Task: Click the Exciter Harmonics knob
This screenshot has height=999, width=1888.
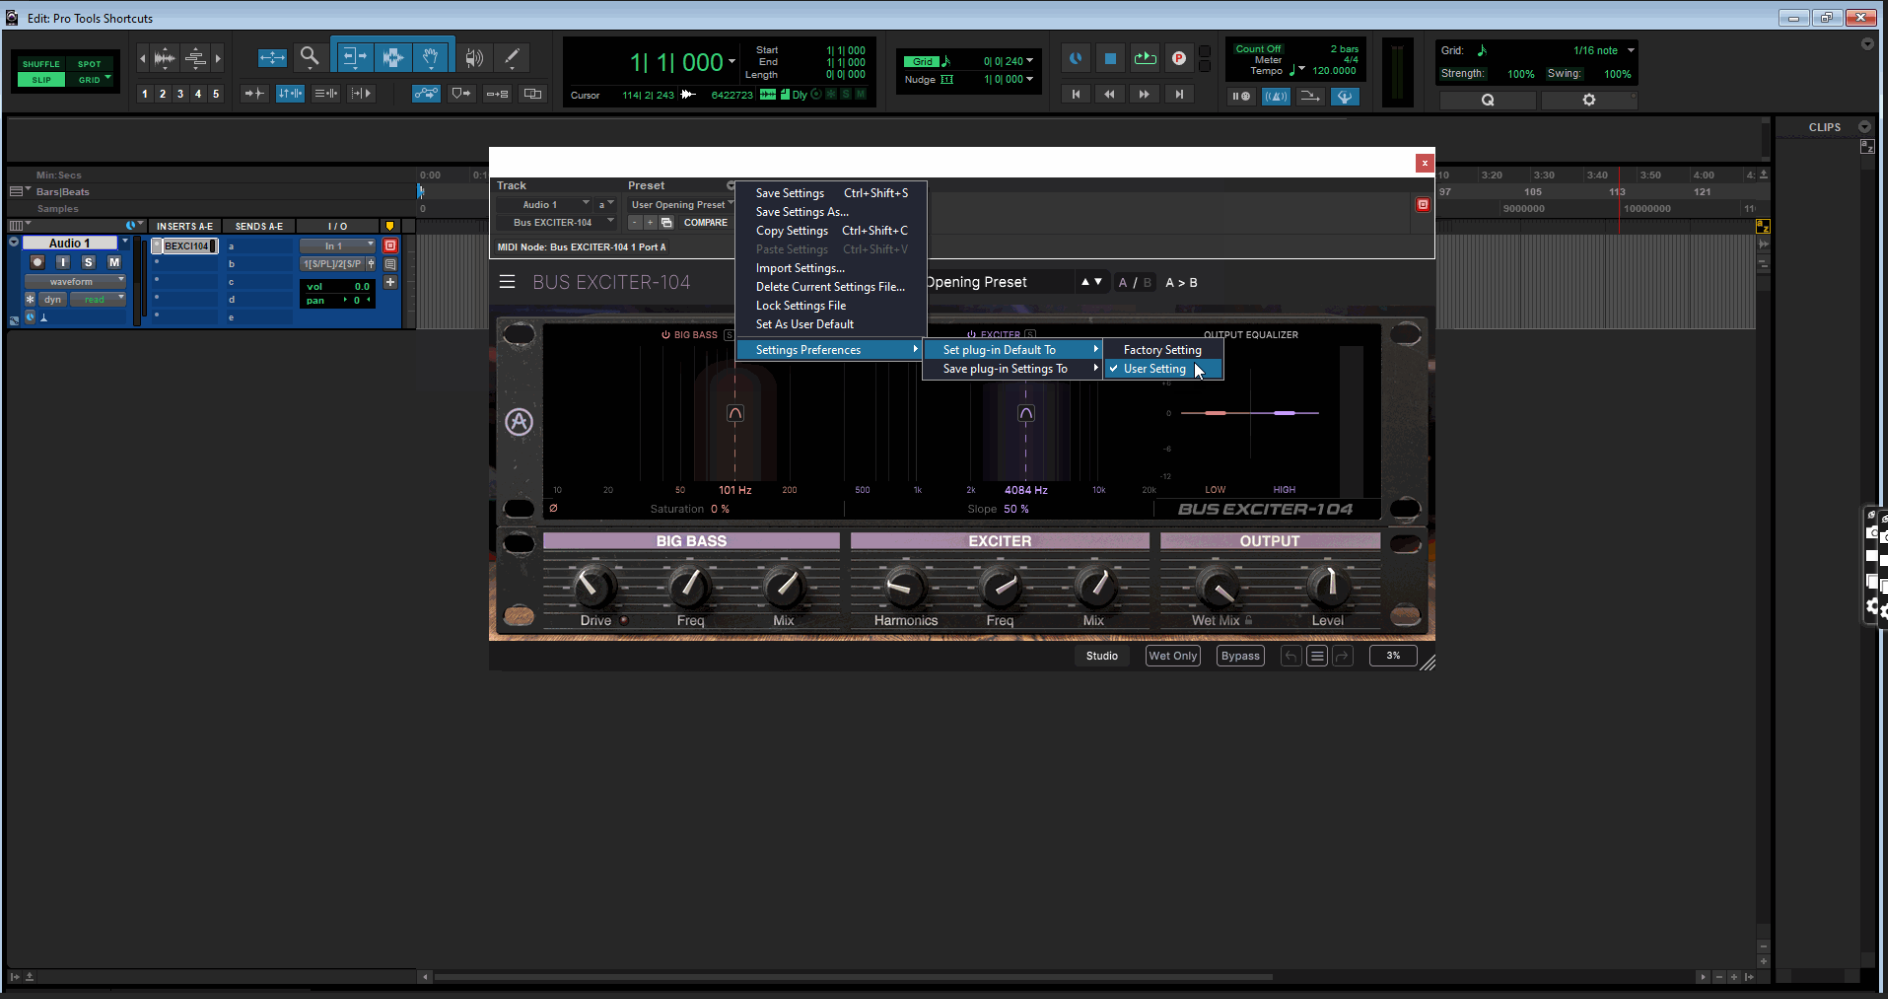Action: (905, 587)
